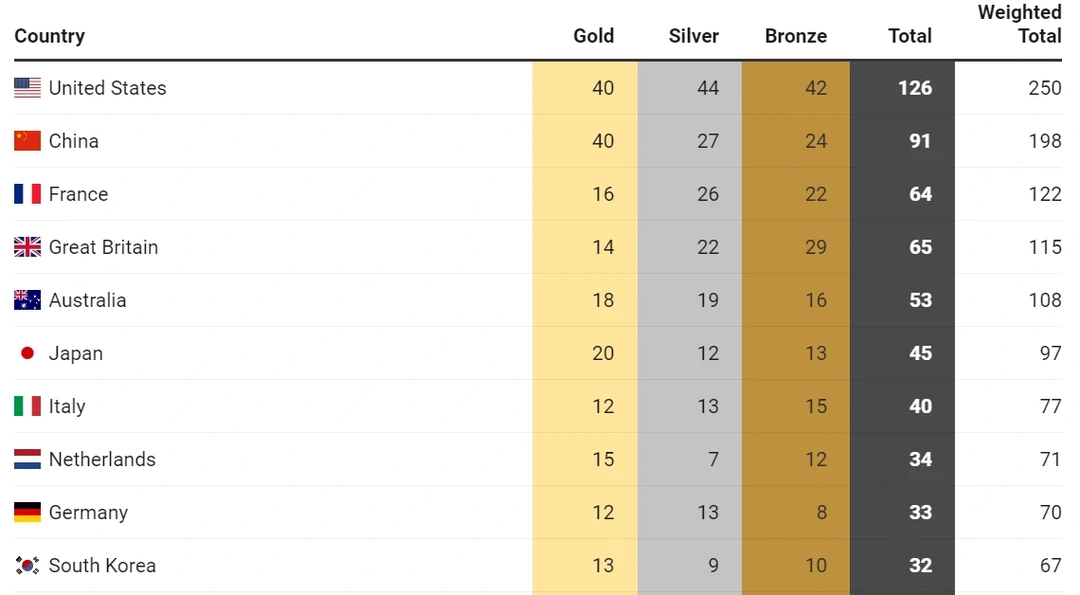This screenshot has height=595, width=1080.
Task: Click the Japan flag icon
Action: (x=27, y=353)
